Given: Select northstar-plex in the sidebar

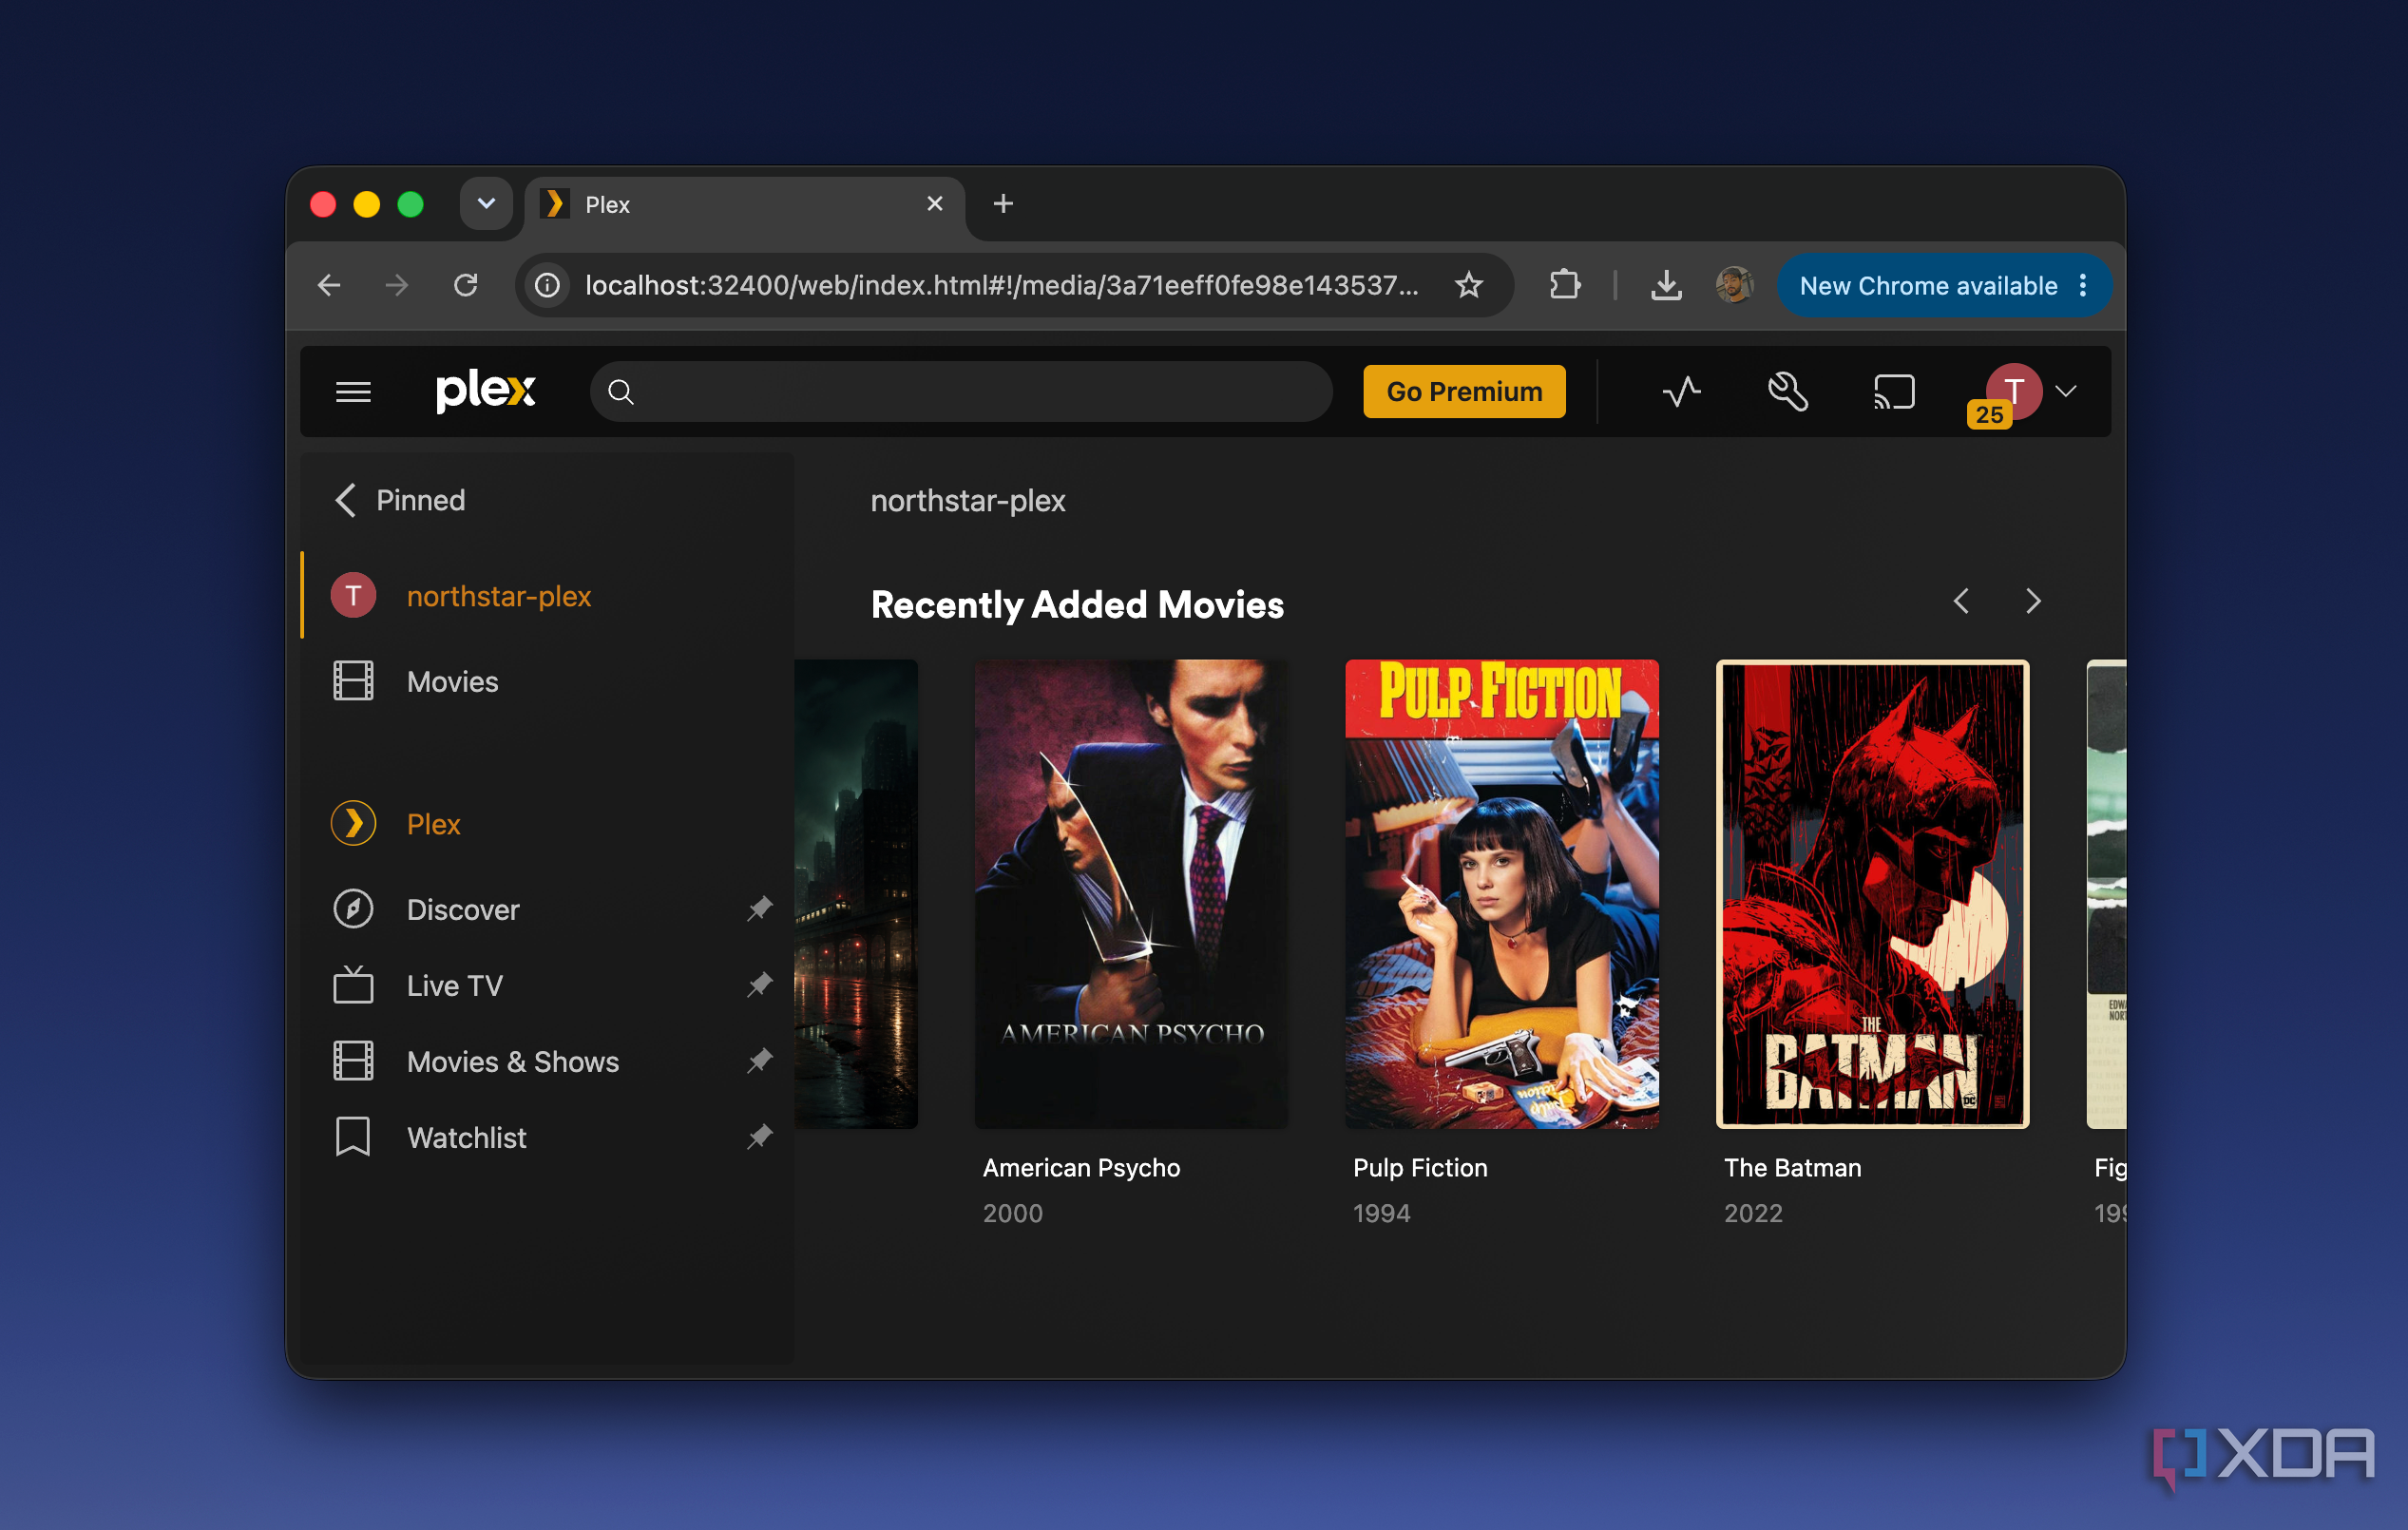Looking at the screenshot, I should 547,596.
